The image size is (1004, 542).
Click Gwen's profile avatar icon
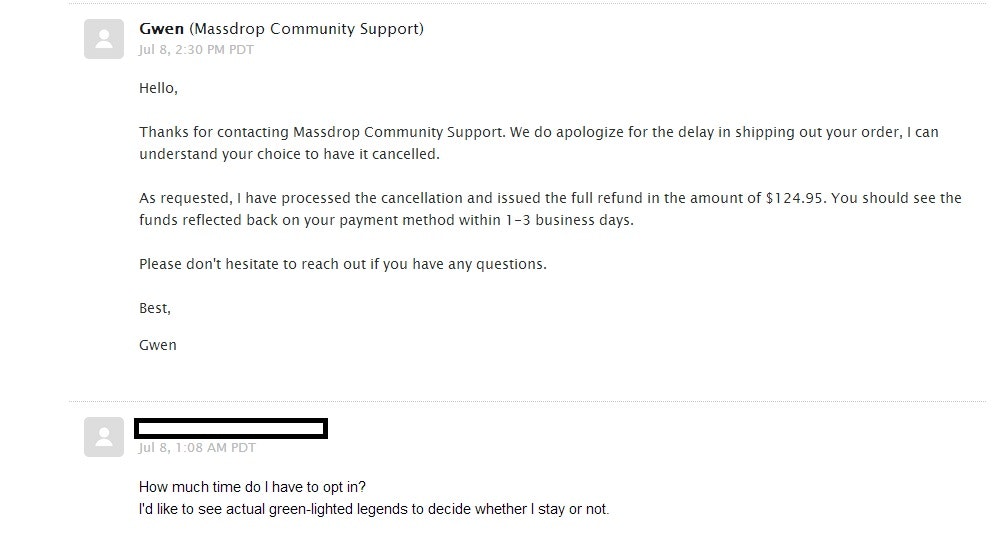[x=104, y=39]
